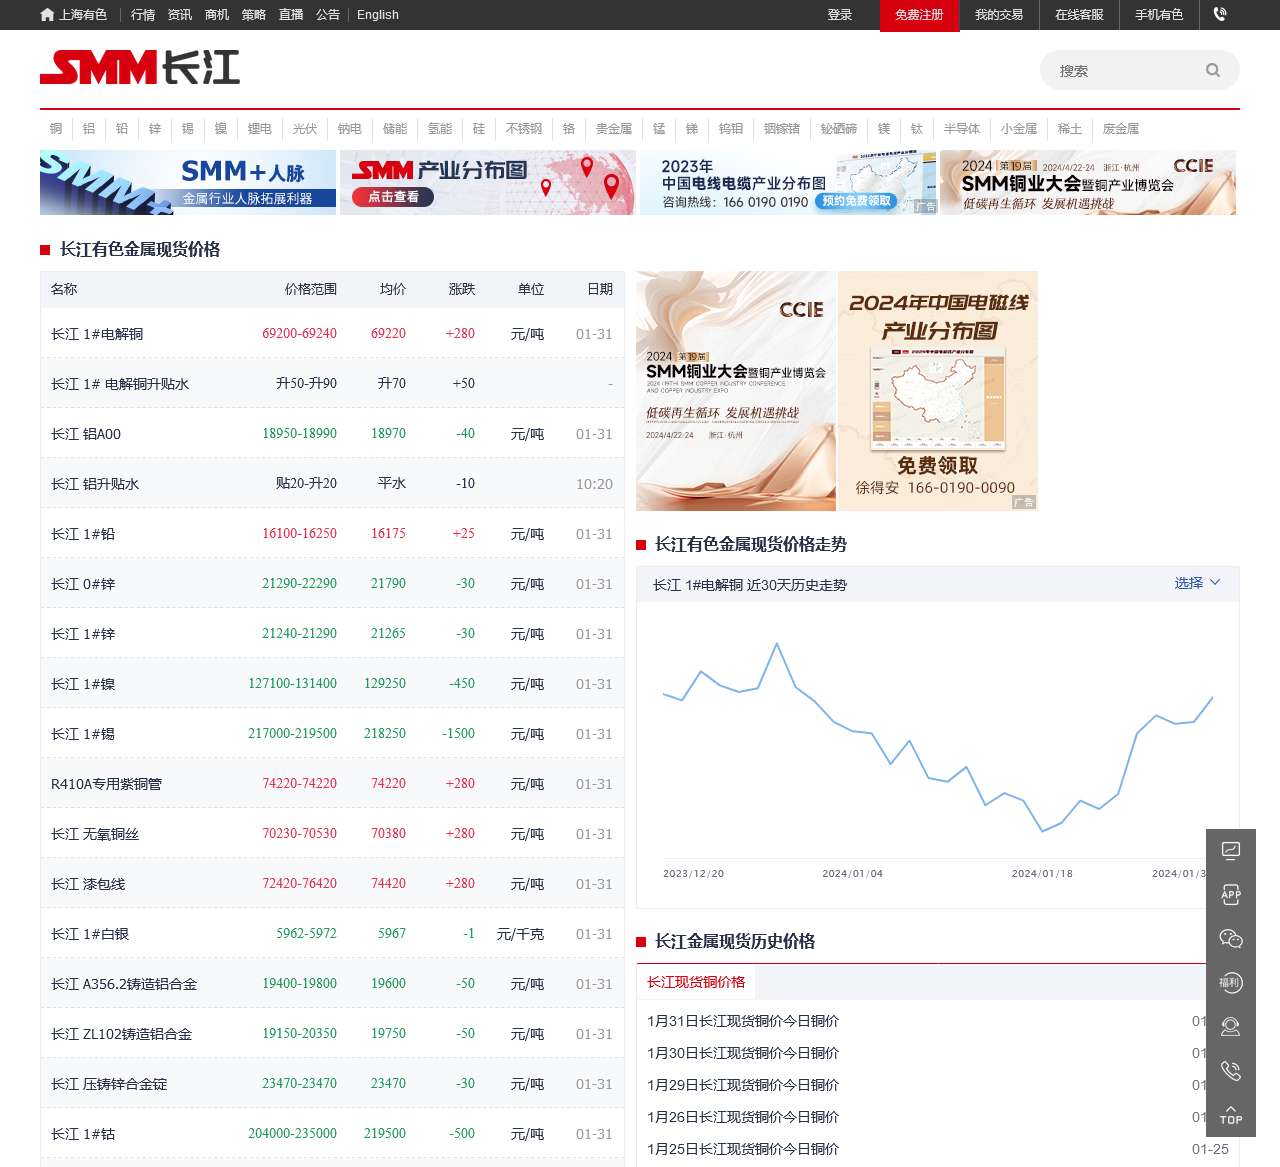The image size is (1280, 1167).
Task: Switch to English language link
Action: pos(378,15)
